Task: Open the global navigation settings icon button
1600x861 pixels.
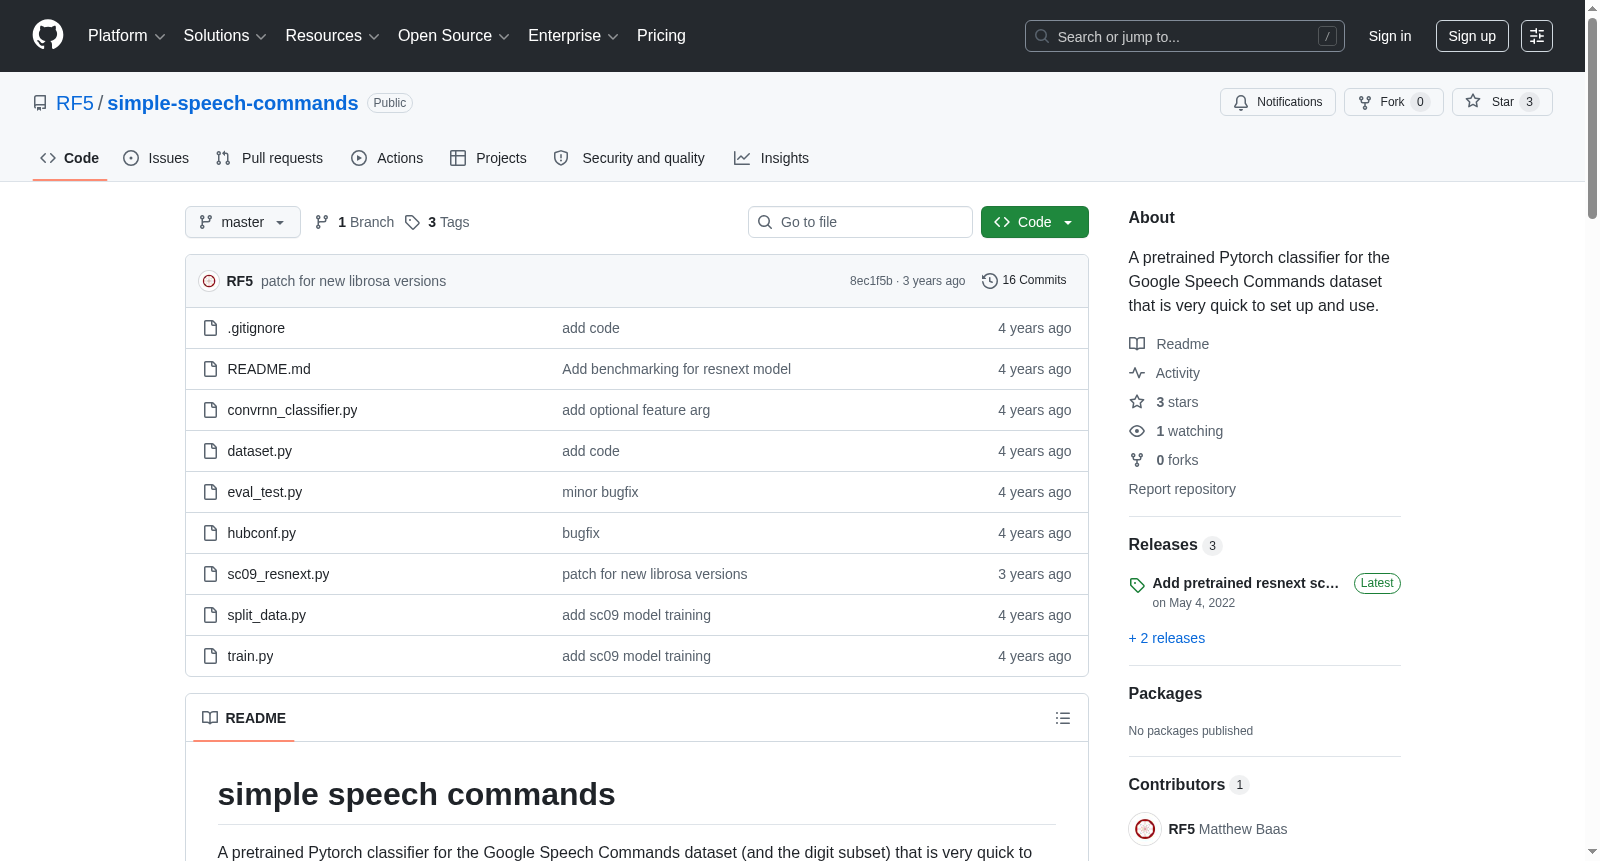Action: coord(1537,36)
